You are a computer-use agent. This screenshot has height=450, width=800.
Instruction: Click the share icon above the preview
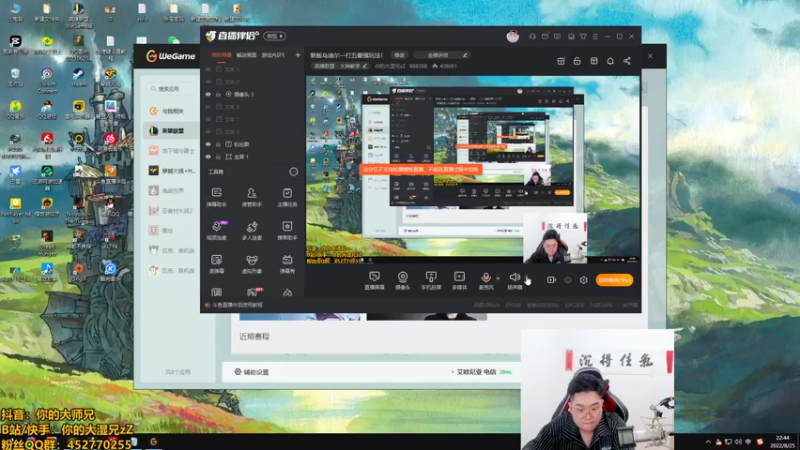point(627,61)
